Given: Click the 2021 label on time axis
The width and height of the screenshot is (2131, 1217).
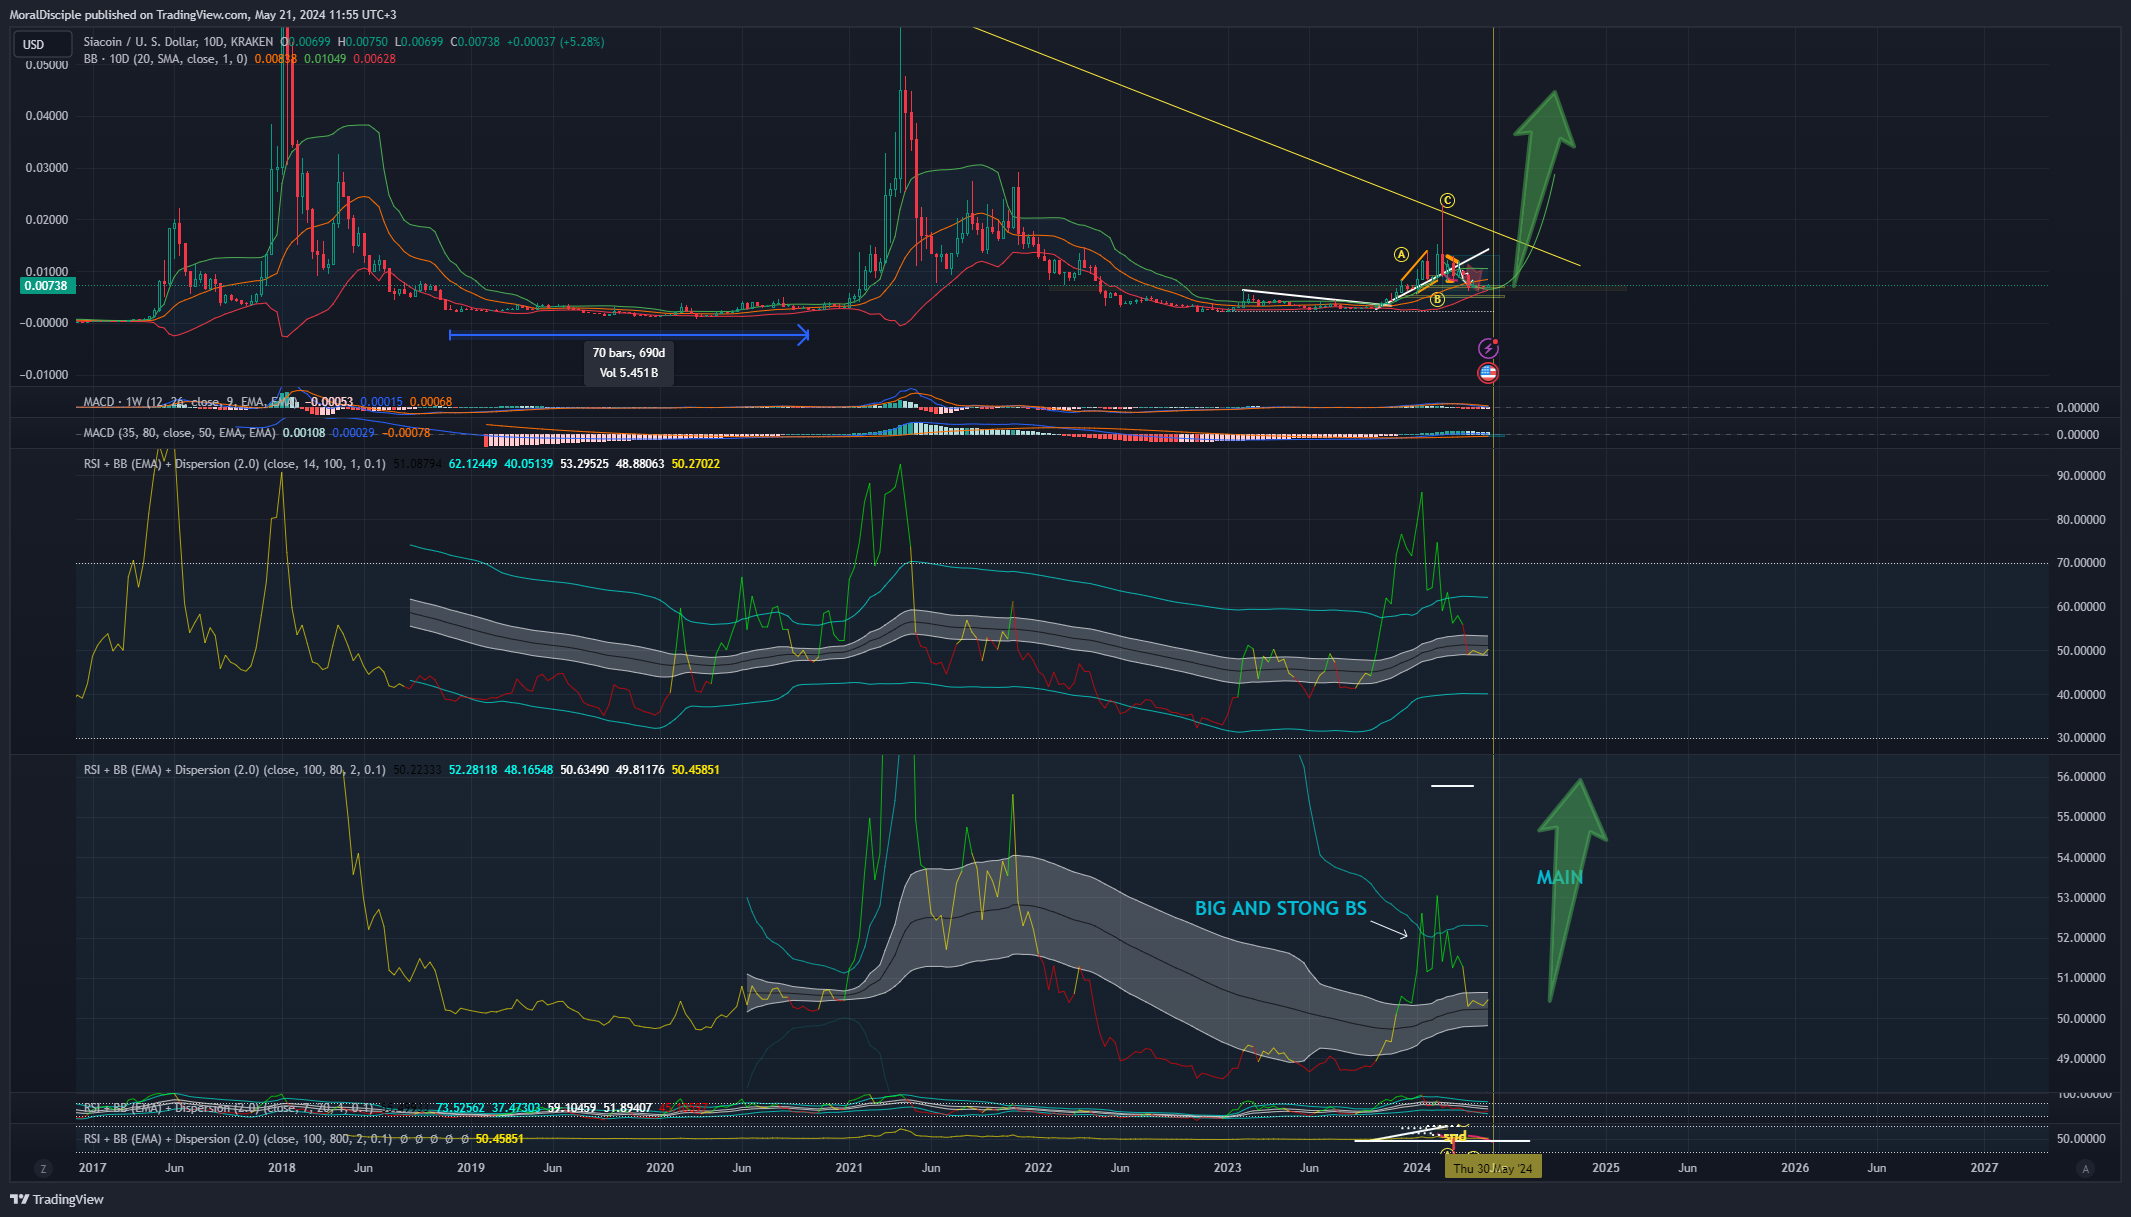Looking at the screenshot, I should tap(849, 1168).
